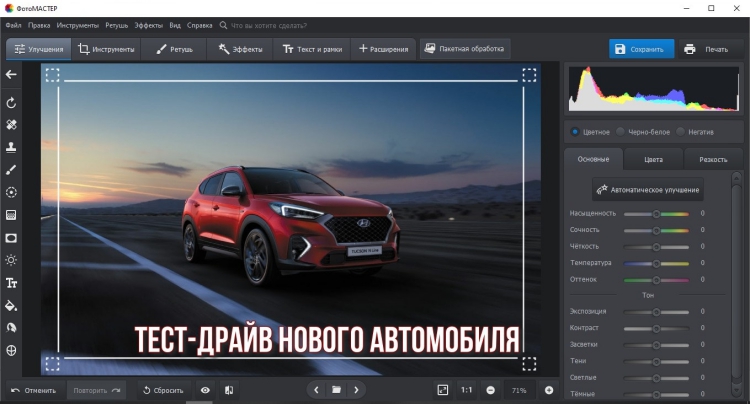
Task: Click the before/after compare icon
Action: pyautogui.click(x=229, y=390)
